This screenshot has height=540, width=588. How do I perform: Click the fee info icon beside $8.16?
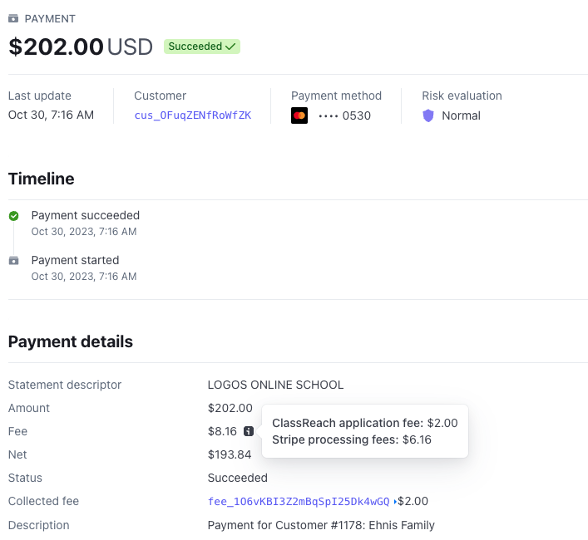click(249, 431)
